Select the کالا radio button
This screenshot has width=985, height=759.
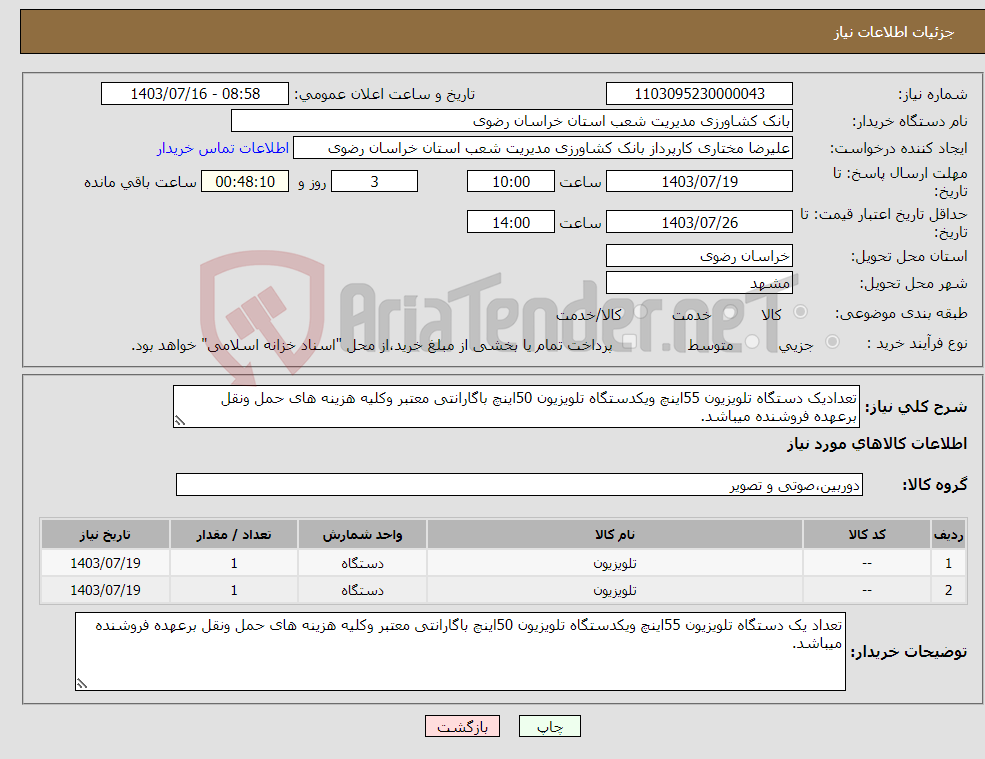[800, 312]
